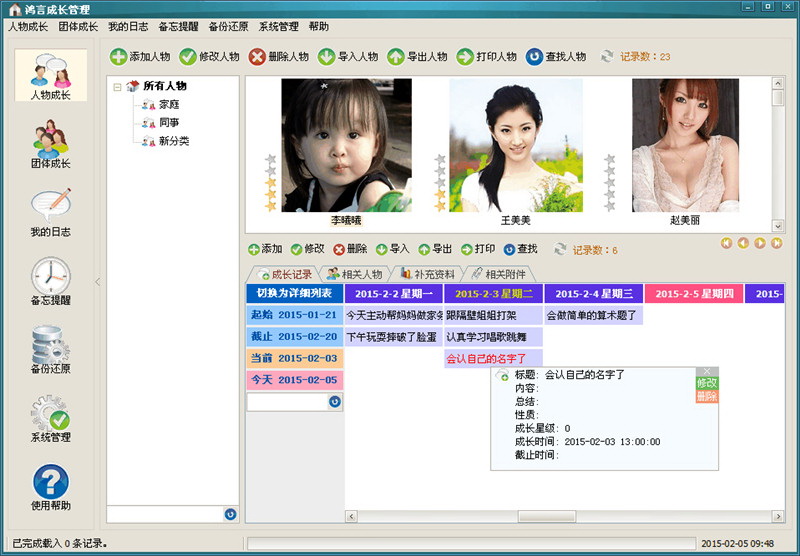Screen dimensions: 800x556
Task: Open 备份还原 menu
Action: [x=228, y=27]
